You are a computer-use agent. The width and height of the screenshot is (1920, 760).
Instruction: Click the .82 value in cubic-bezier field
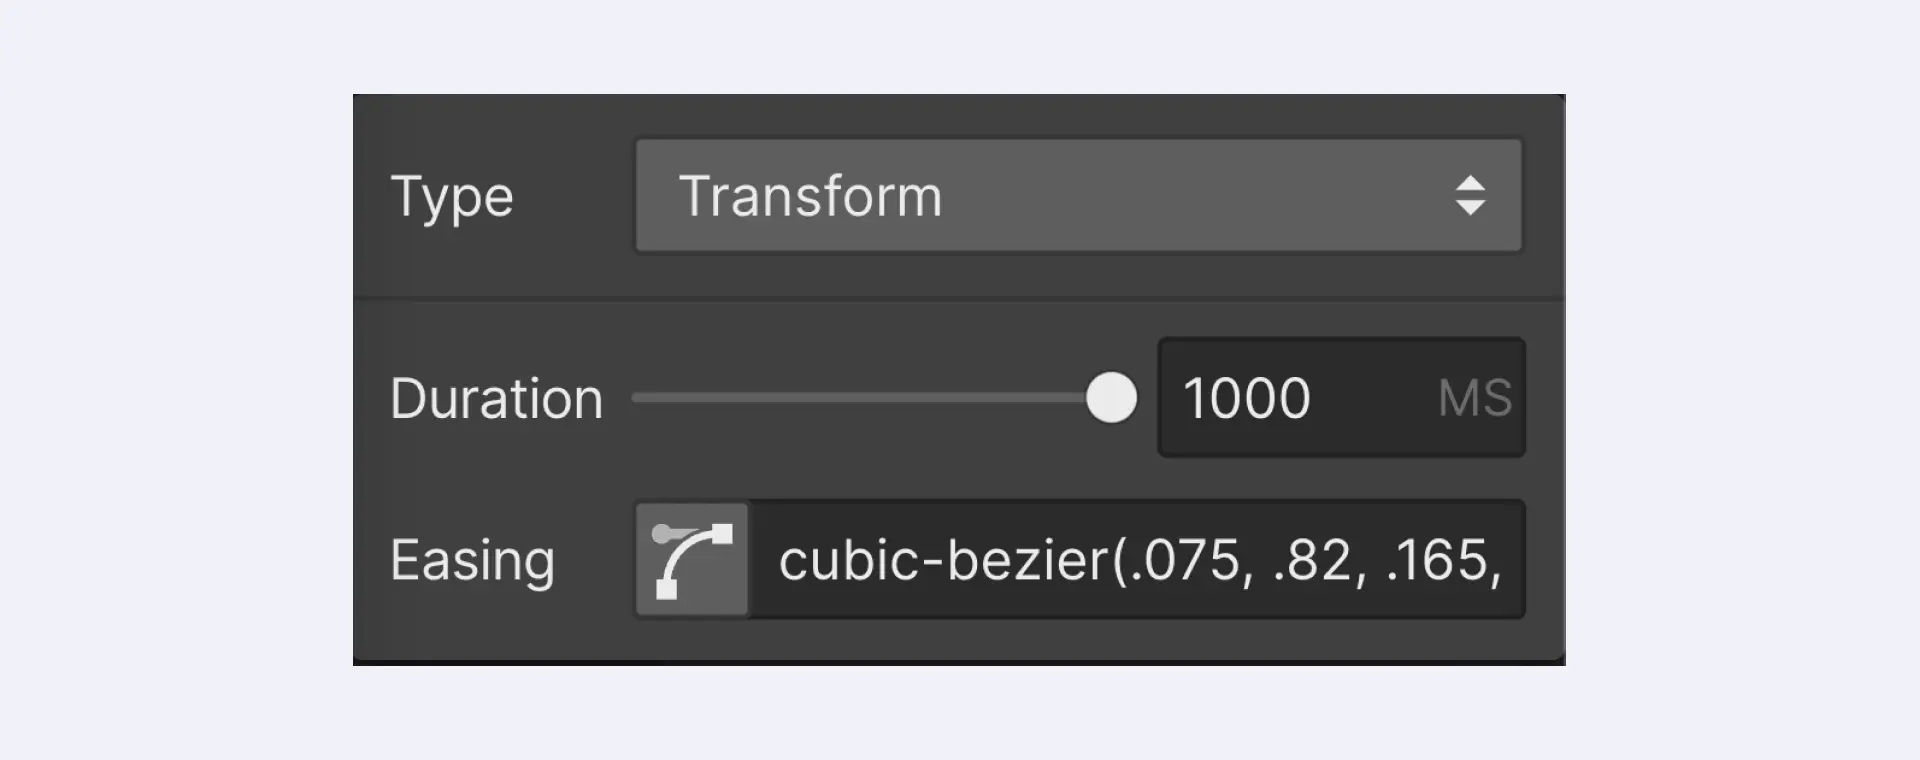[1312, 560]
